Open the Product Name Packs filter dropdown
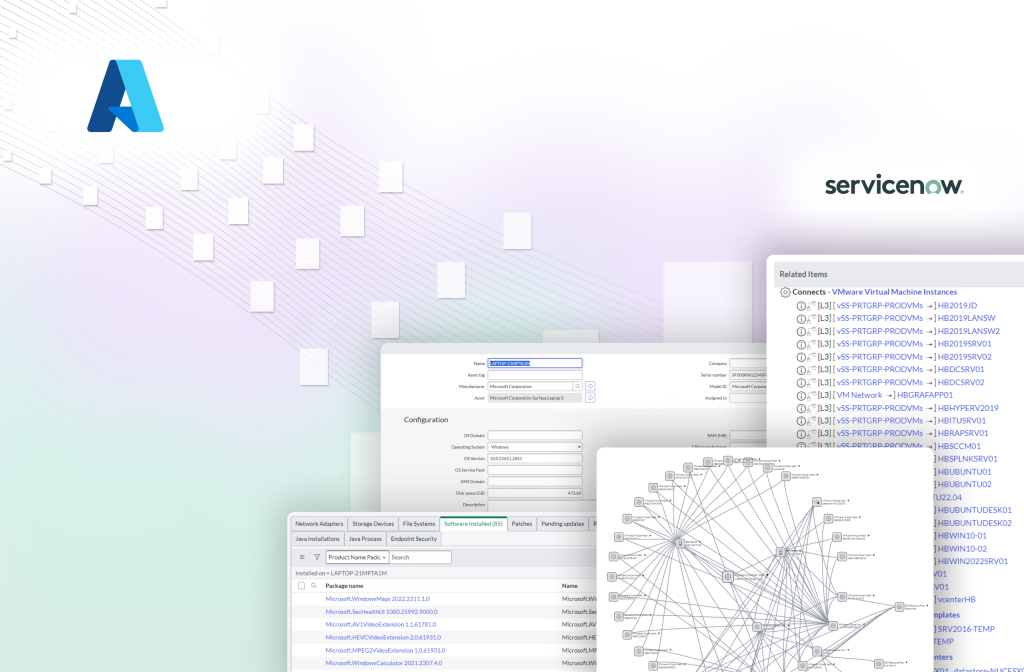Image resolution: width=1024 pixels, height=672 pixels. [x=358, y=557]
